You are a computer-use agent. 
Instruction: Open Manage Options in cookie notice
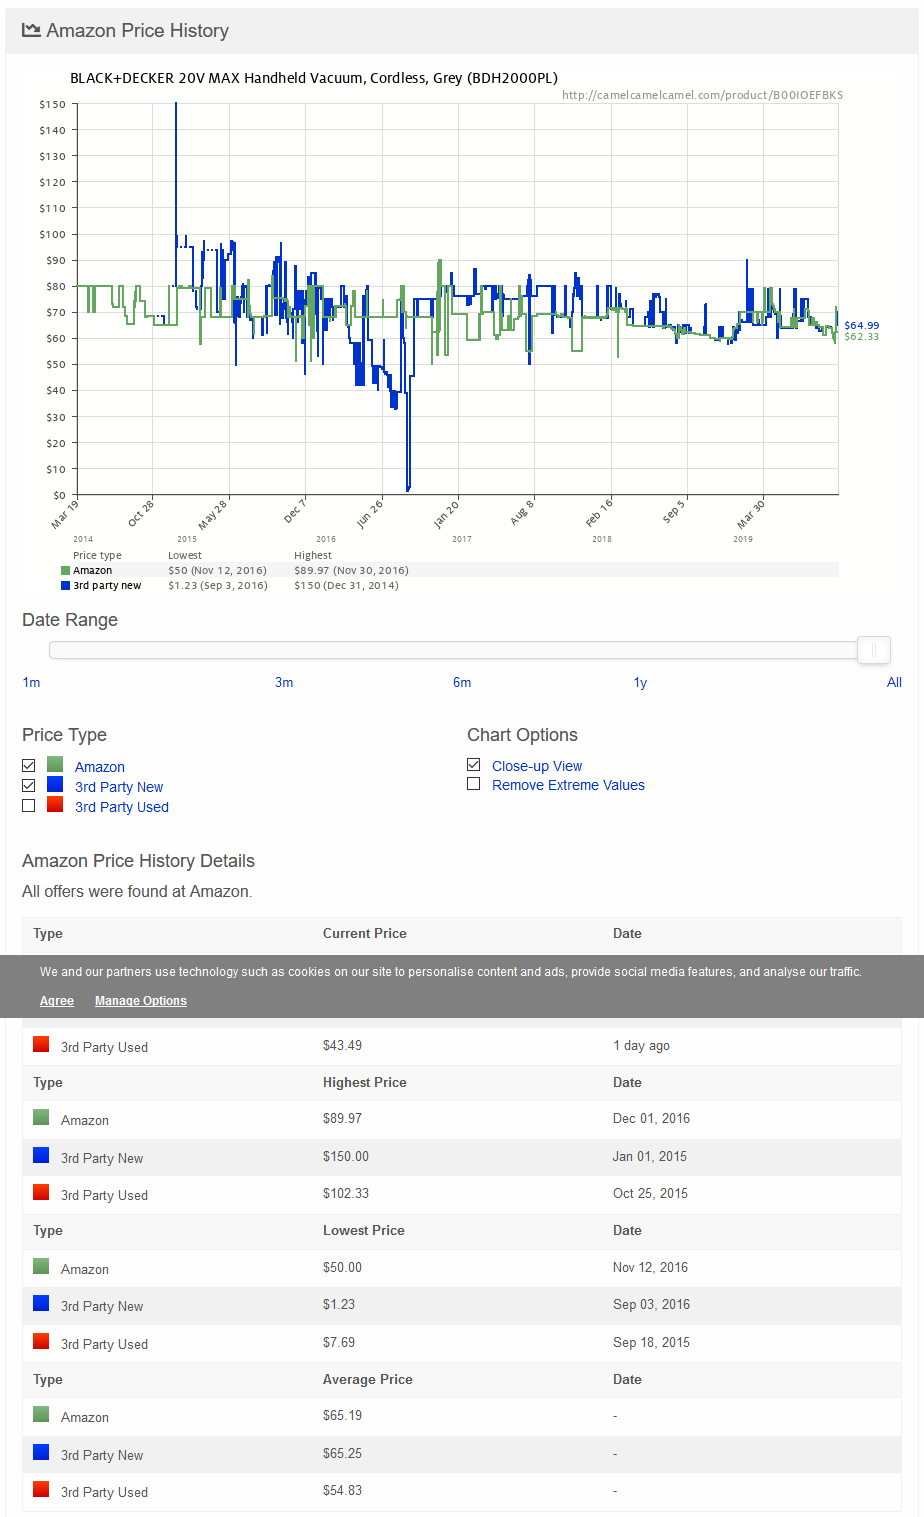pyautogui.click(x=141, y=1001)
